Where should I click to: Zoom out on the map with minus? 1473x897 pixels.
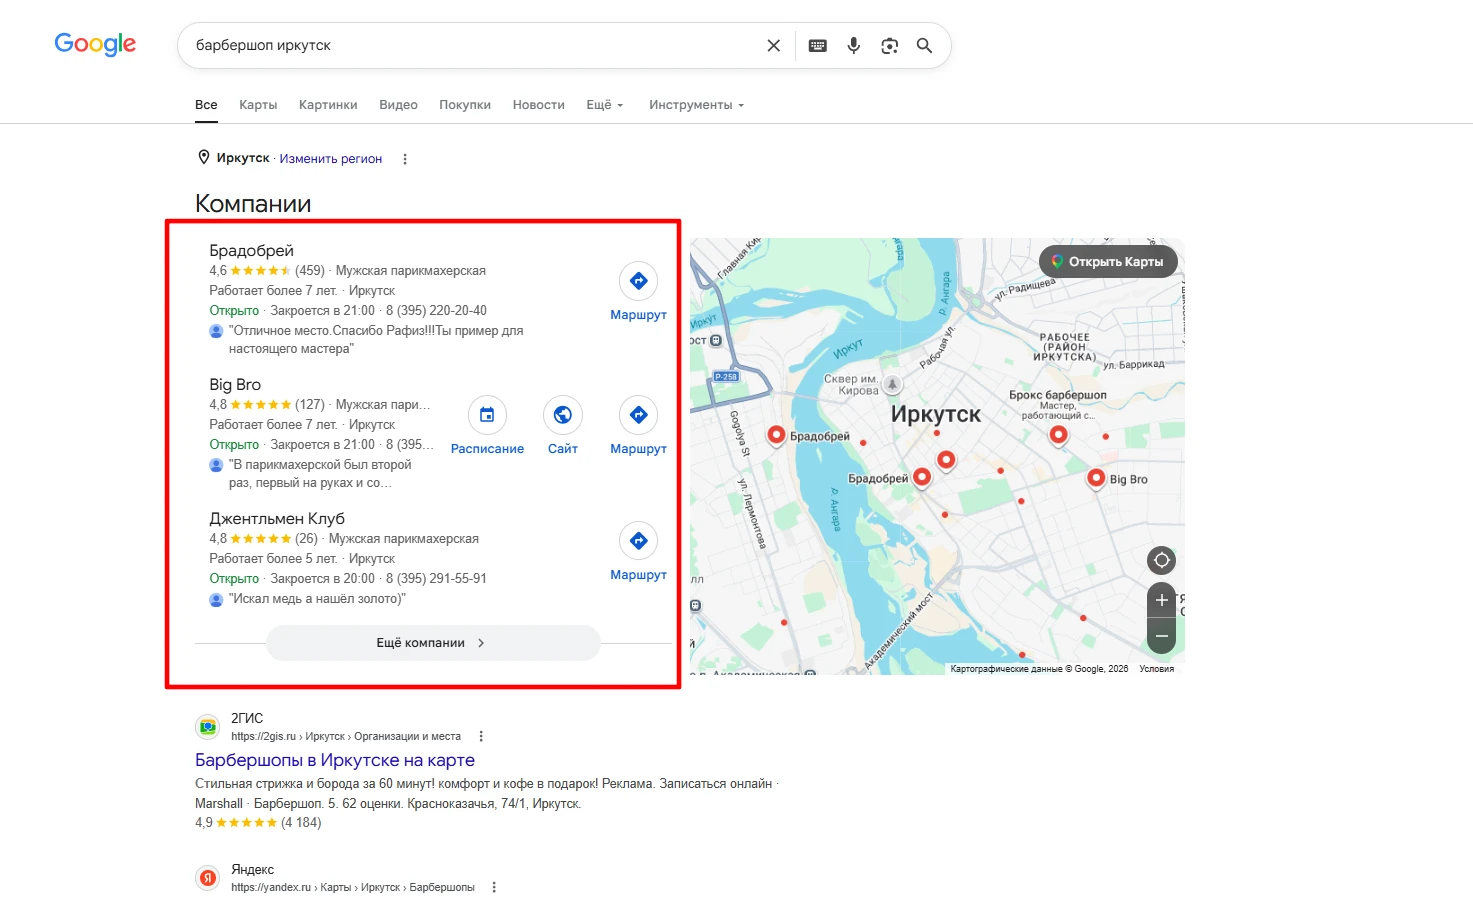[1161, 636]
